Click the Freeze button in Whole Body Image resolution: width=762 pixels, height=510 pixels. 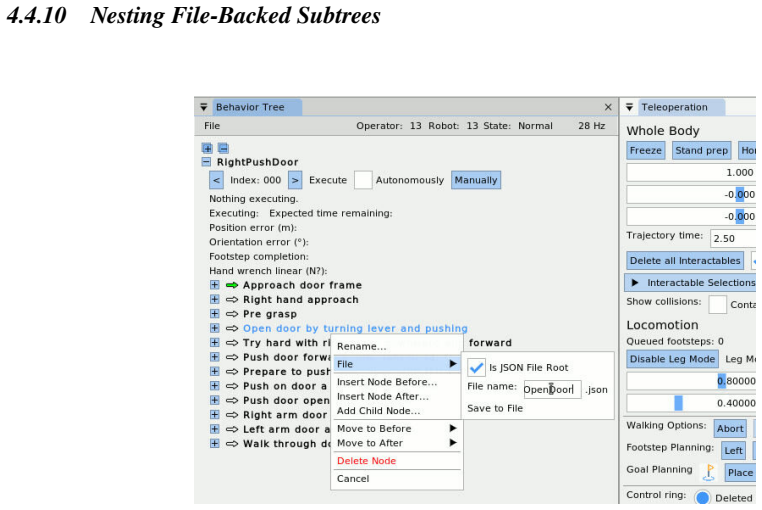coord(645,151)
